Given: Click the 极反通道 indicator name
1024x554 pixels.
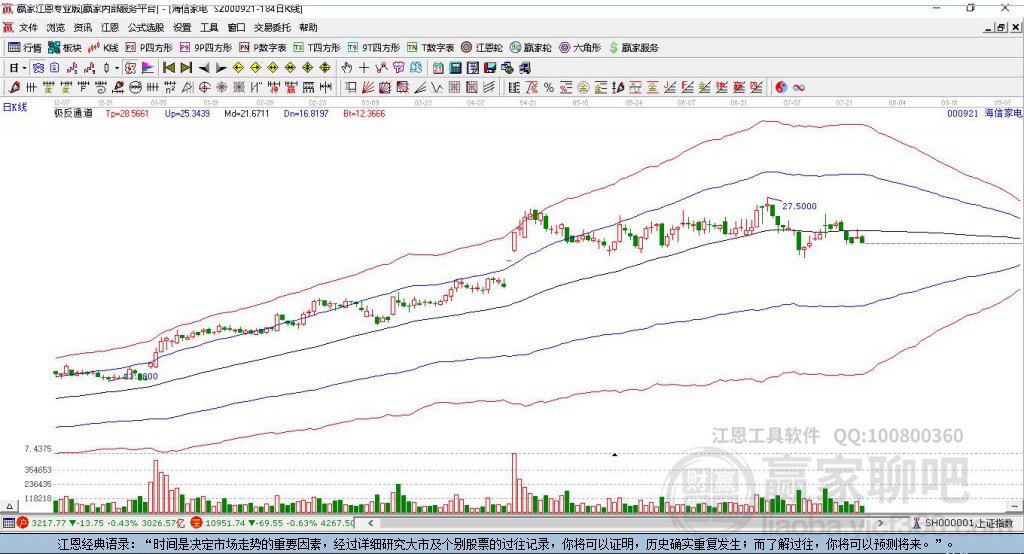Looking at the screenshot, I should [73, 113].
